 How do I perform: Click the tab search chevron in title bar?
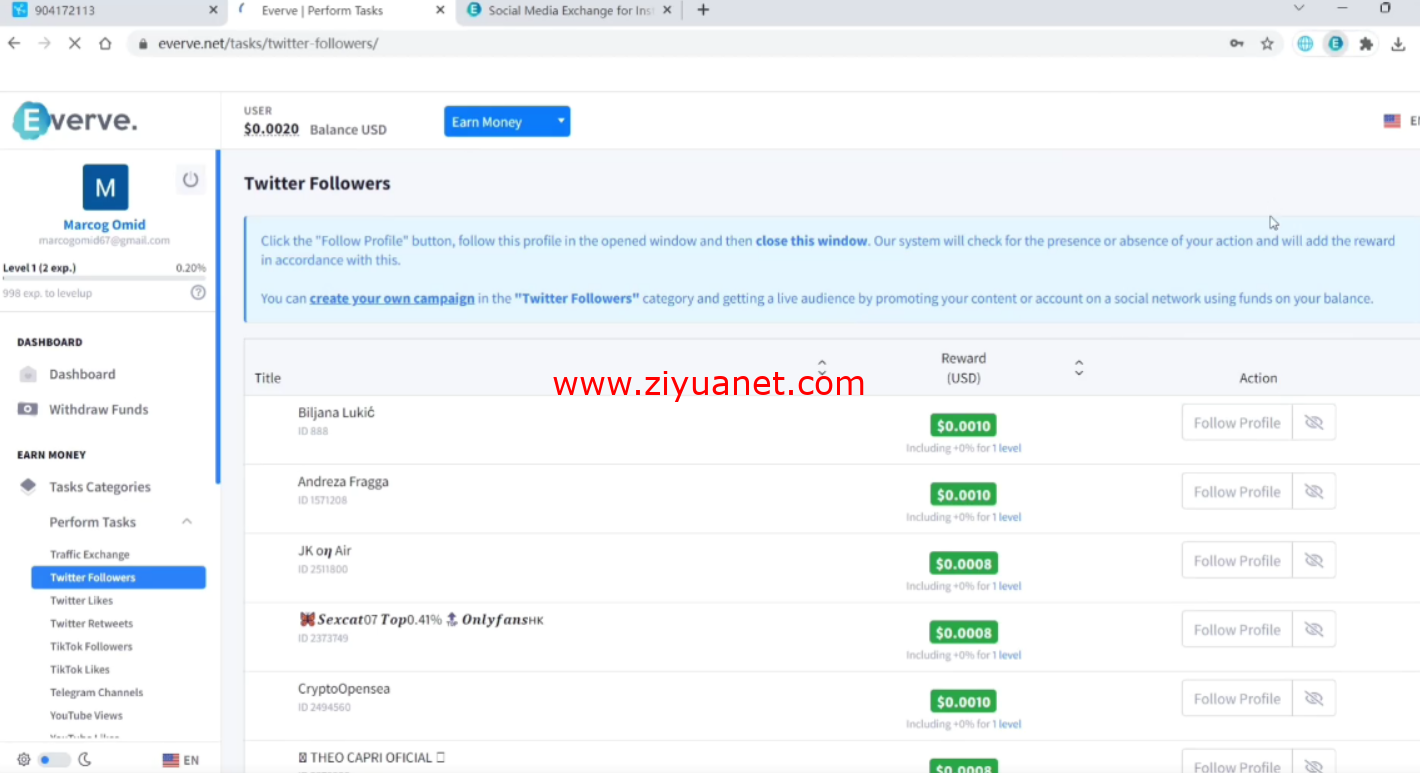tap(1299, 8)
